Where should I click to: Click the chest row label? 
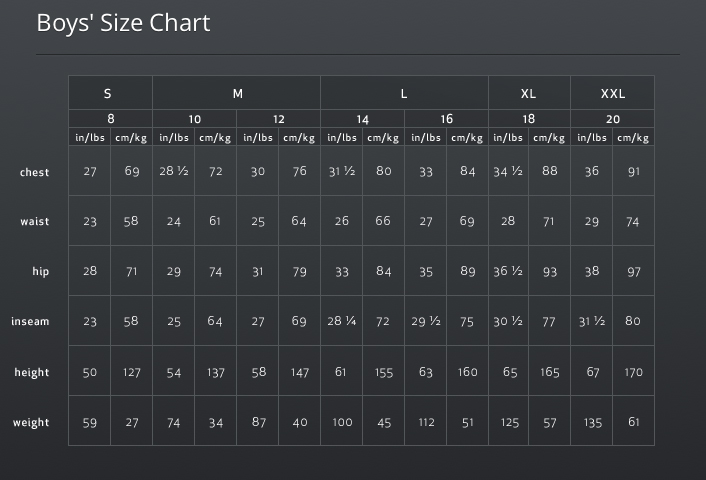[x=34, y=172]
